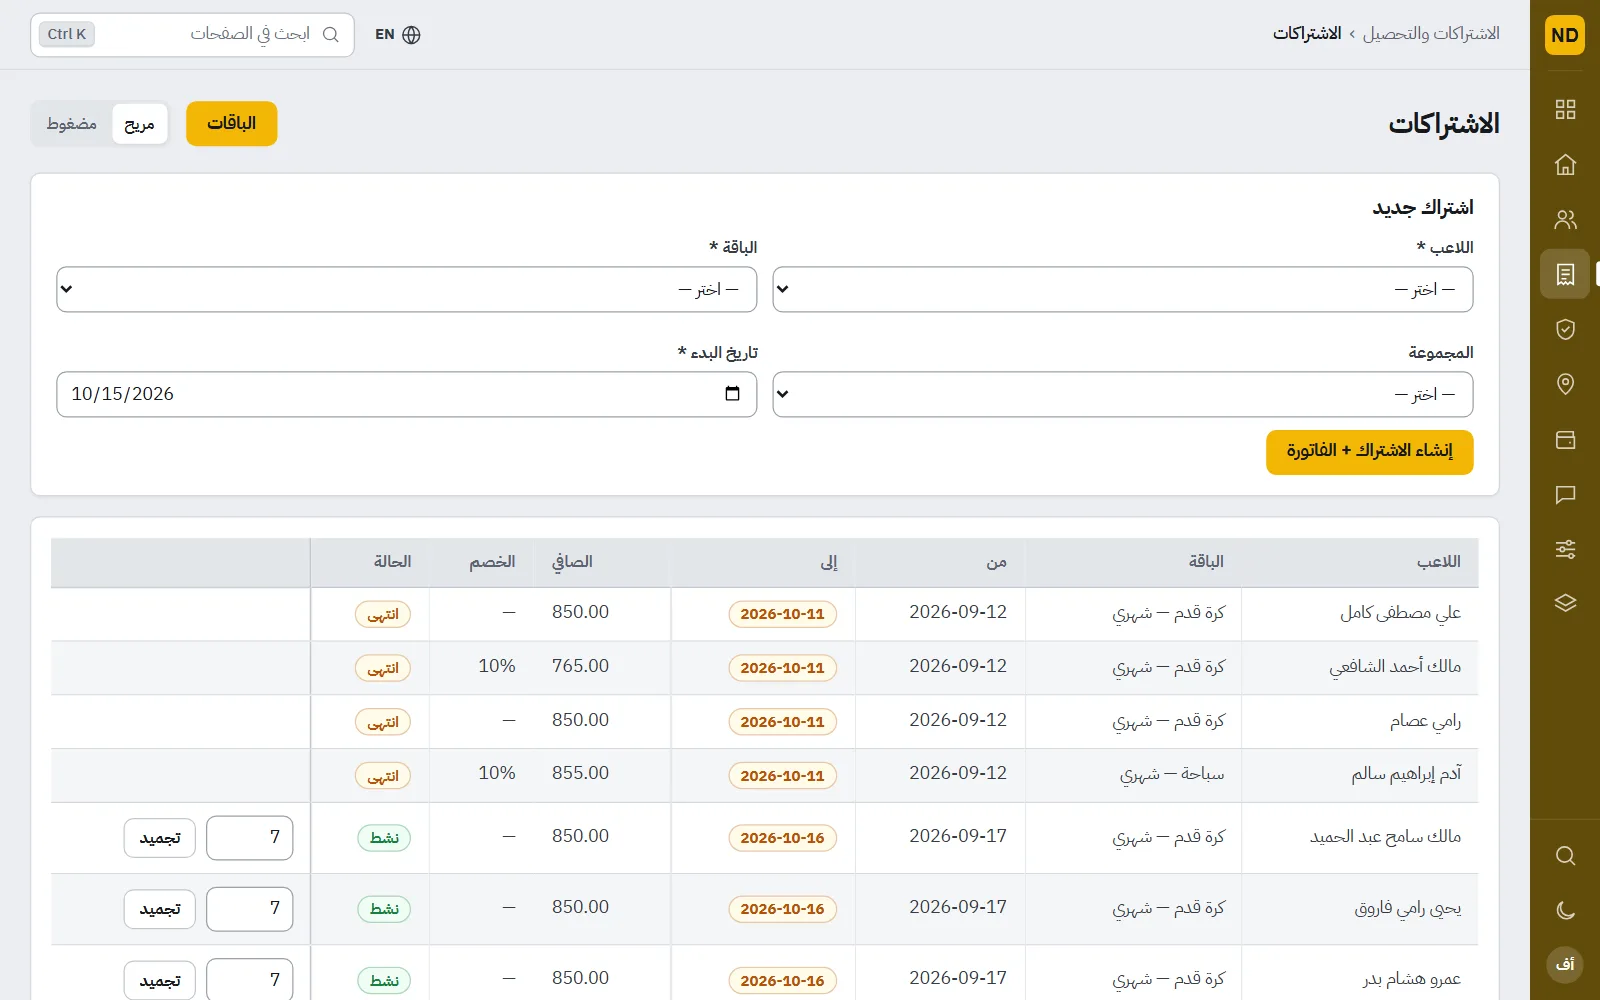The image size is (1600, 1000).
Task: Toggle dark mode moon icon
Action: point(1565,910)
